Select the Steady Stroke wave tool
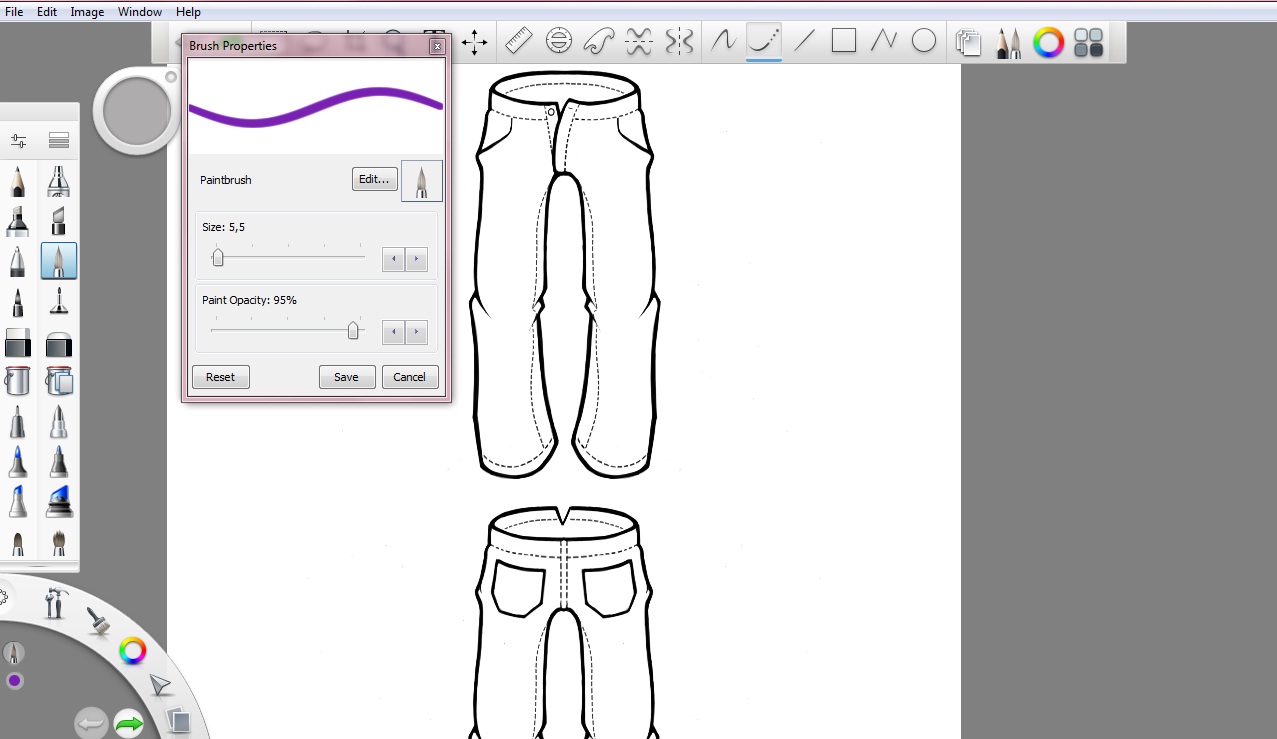This screenshot has height=739, width=1277. pos(723,41)
